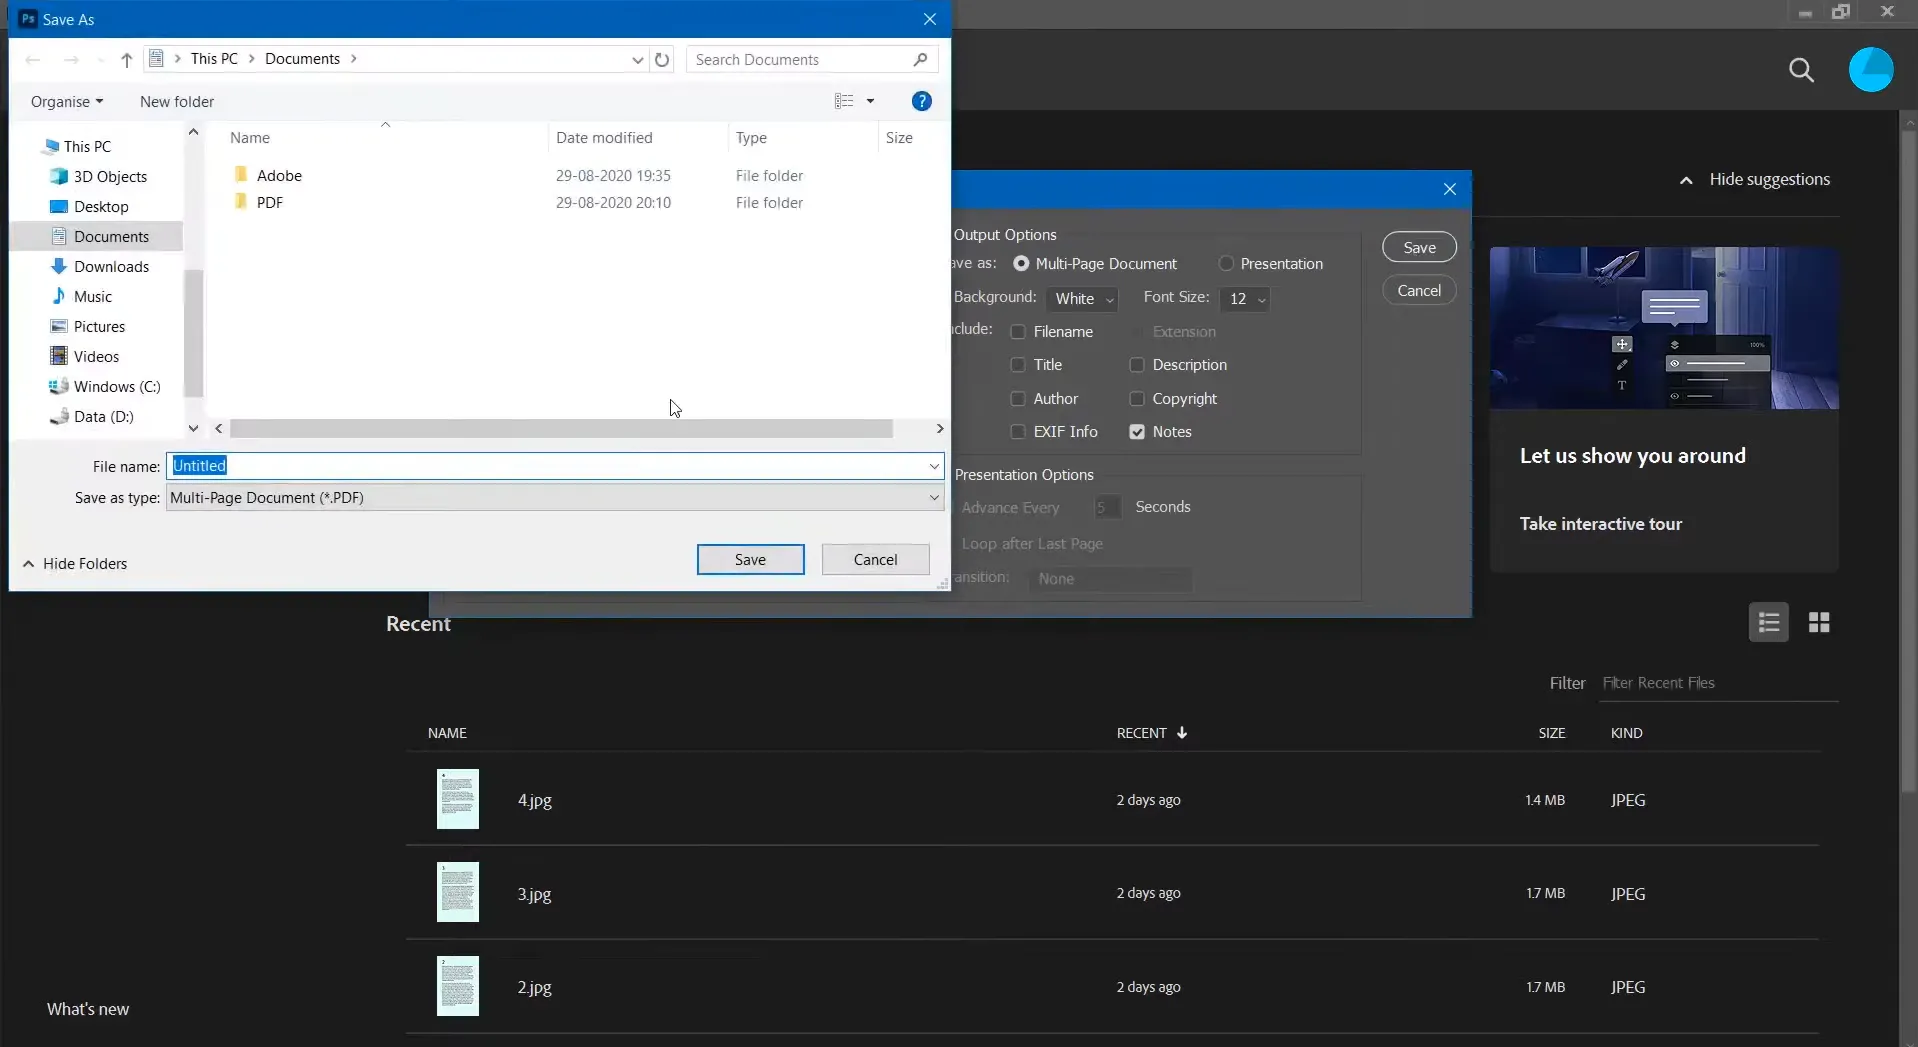Image resolution: width=1918 pixels, height=1047 pixels.
Task: Open the Save as type dropdown
Action: [x=554, y=498]
